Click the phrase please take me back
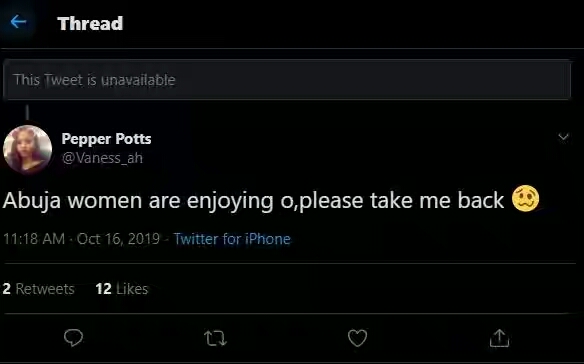The image size is (584, 364). click(x=402, y=200)
